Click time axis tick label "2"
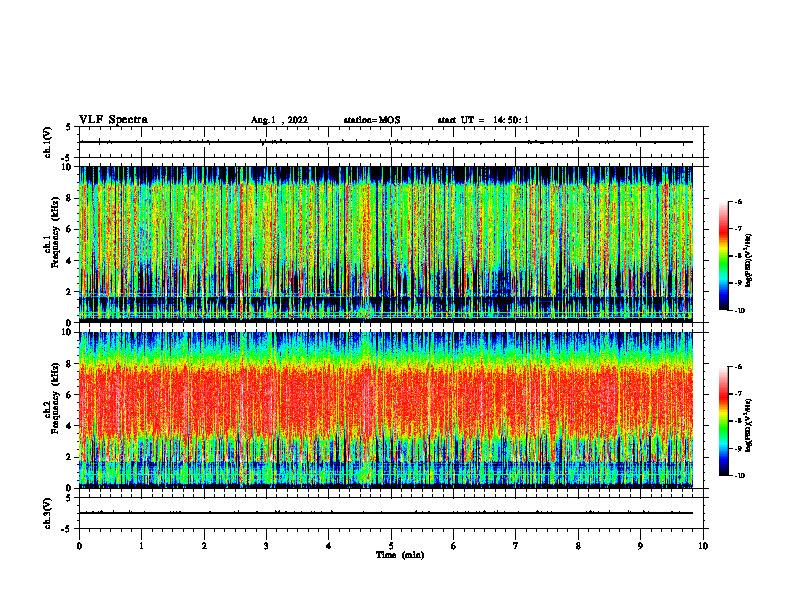 pos(204,546)
